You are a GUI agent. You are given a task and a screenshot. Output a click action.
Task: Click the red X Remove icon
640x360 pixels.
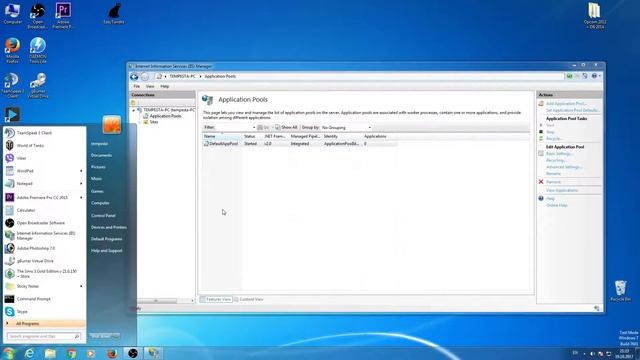pyautogui.click(x=541, y=182)
